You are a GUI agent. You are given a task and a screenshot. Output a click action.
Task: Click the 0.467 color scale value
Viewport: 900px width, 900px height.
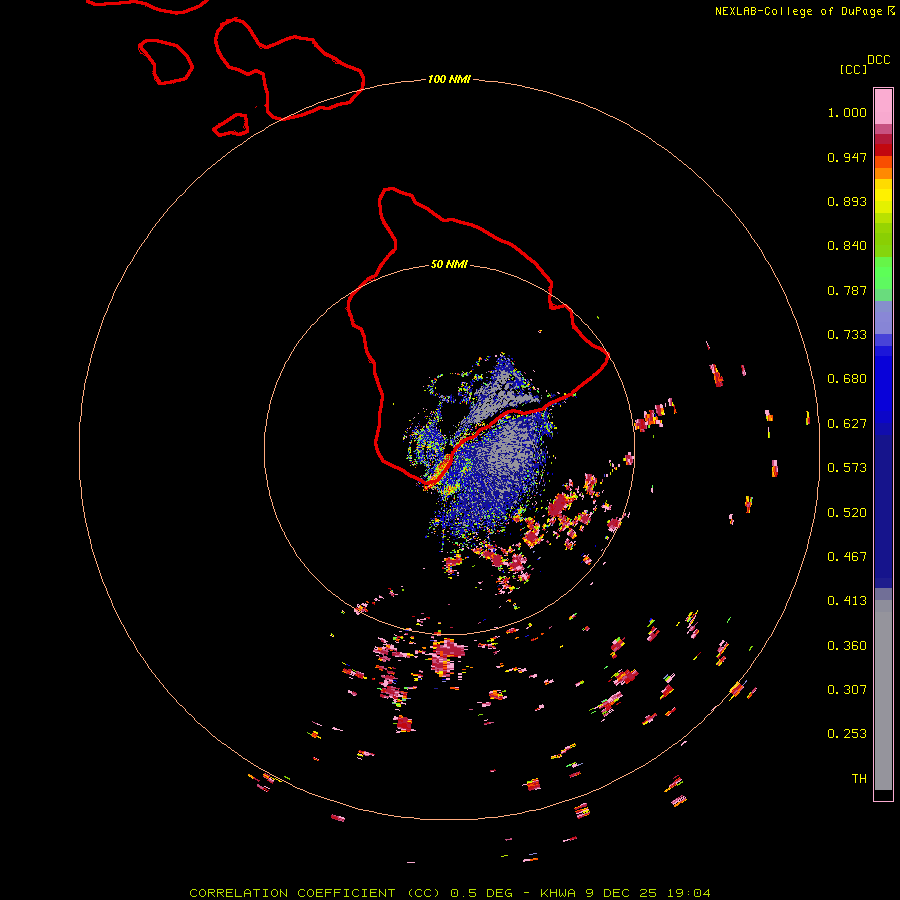click(x=847, y=557)
